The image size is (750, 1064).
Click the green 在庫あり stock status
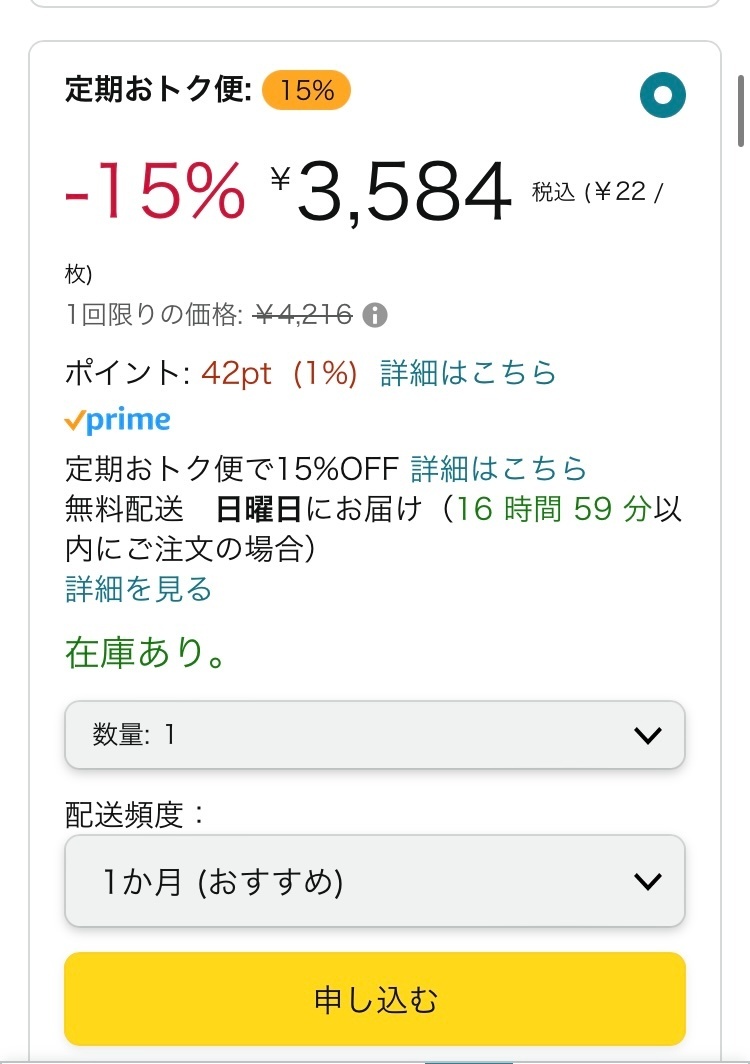[146, 653]
